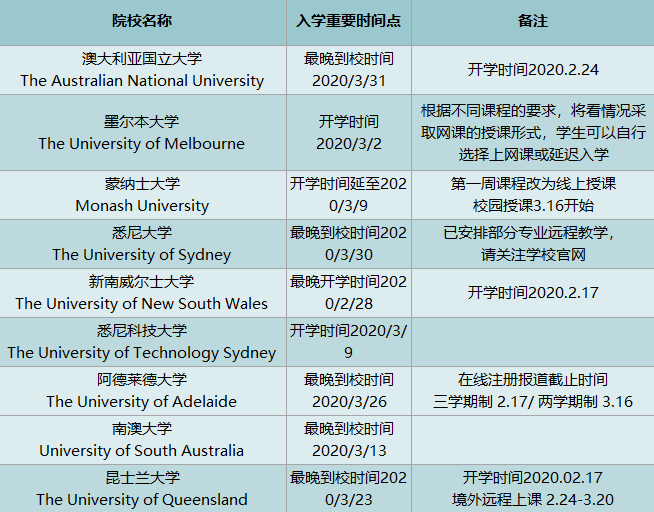Click the date 2020/3/26
The height and width of the screenshot is (512, 654).
point(349,402)
